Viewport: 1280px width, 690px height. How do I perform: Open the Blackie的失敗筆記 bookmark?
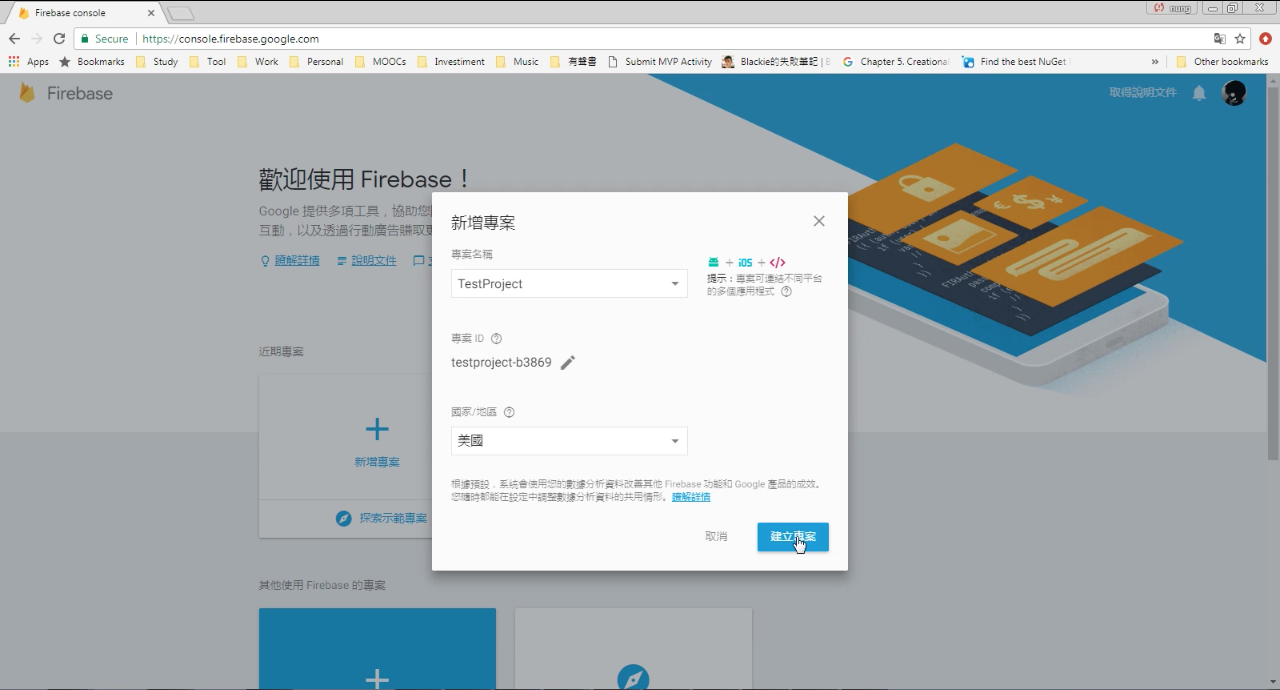pyautogui.click(x=776, y=62)
